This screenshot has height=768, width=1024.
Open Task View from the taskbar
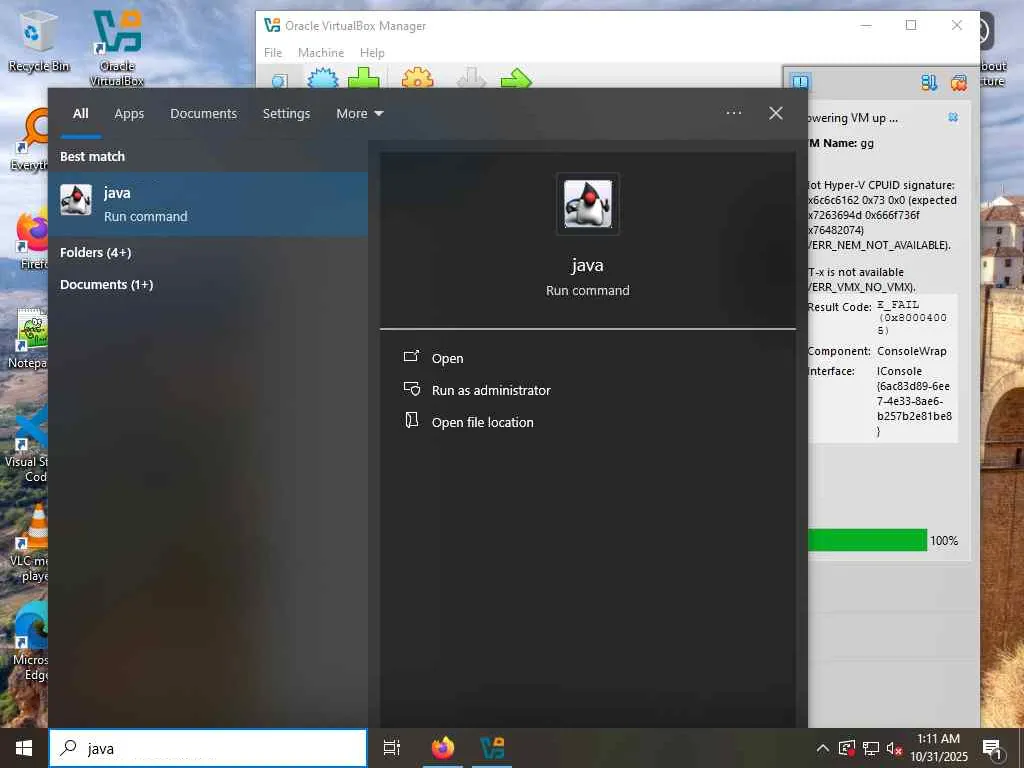pos(391,748)
